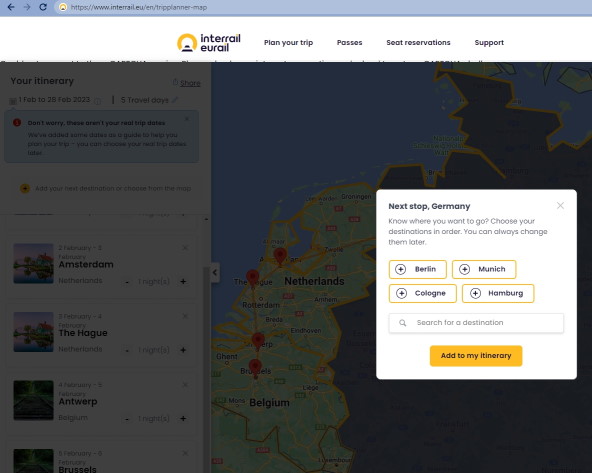The width and height of the screenshot is (592, 473).
Task: Click the Amsterdam map pin
Action: click(280, 256)
